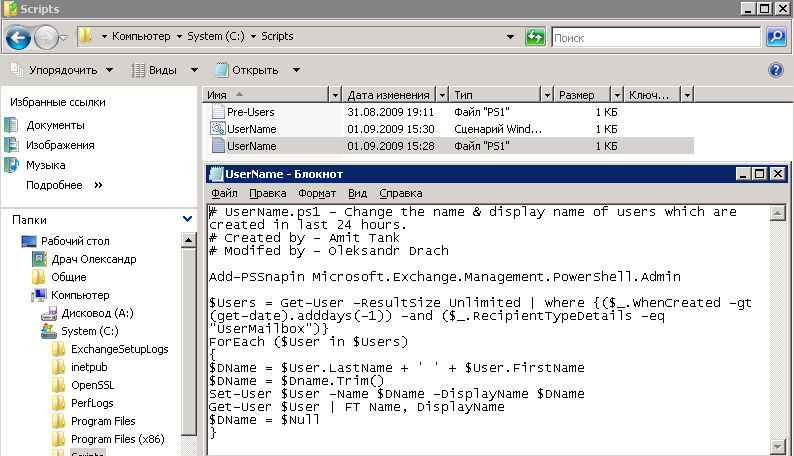Viewport: 794px width, 456px height.
Task: Sort files by Тип column header
Action: point(495,95)
